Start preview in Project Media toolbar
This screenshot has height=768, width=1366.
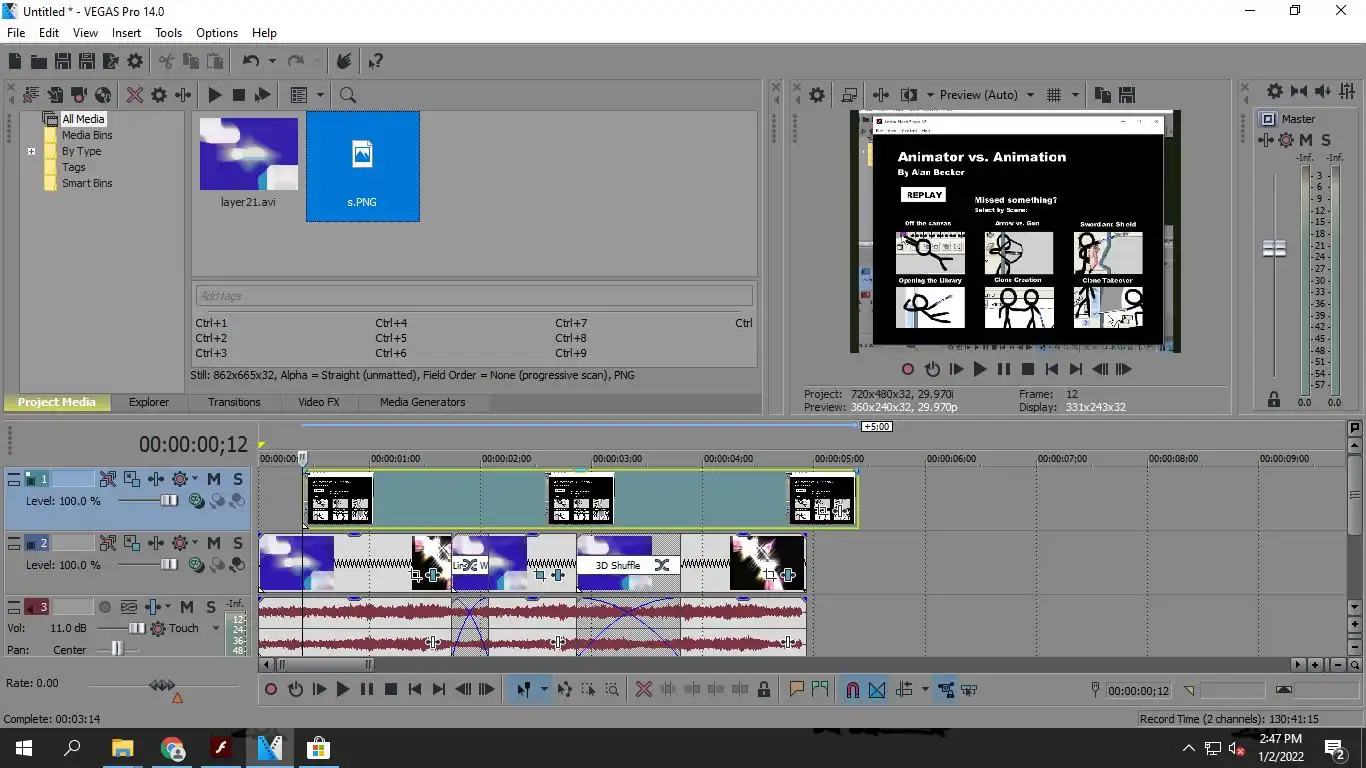(214, 95)
